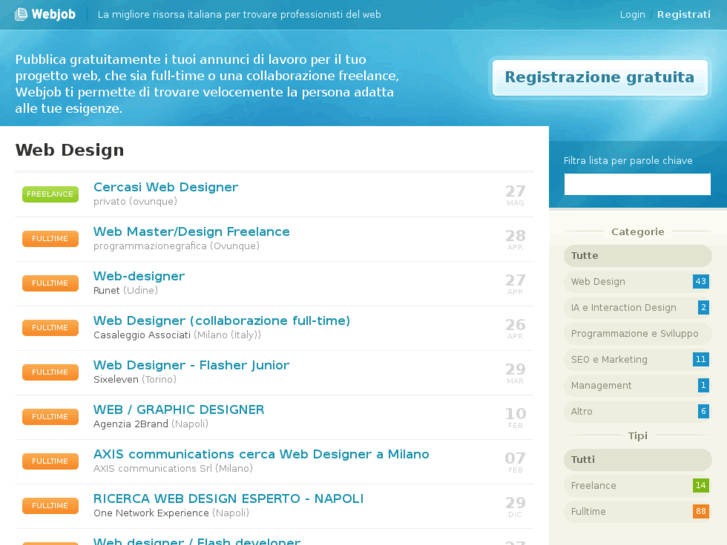Focus the keyword filter input field
This screenshot has width=727, height=545.
coord(637,184)
